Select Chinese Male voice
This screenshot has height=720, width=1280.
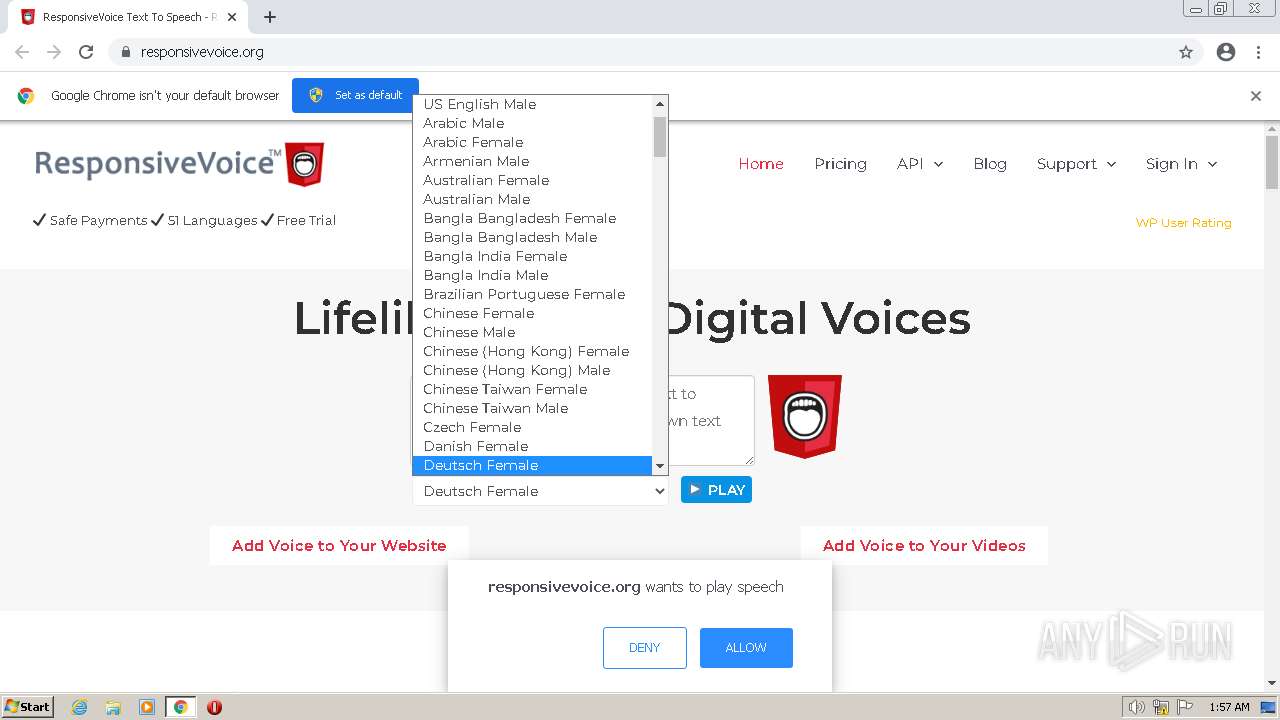[532, 332]
